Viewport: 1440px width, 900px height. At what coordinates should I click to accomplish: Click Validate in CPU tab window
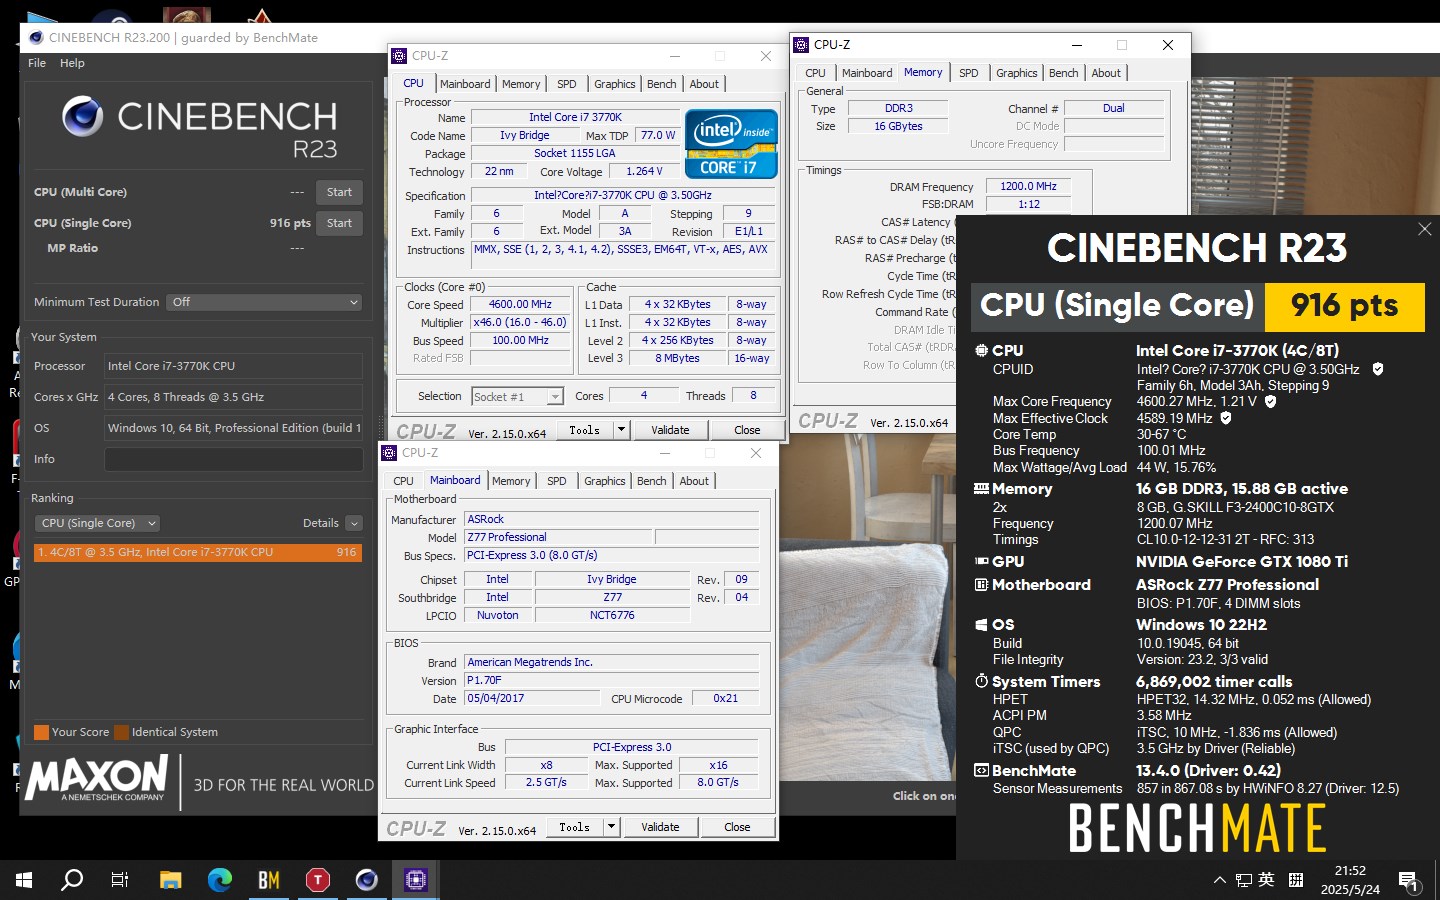click(x=670, y=430)
